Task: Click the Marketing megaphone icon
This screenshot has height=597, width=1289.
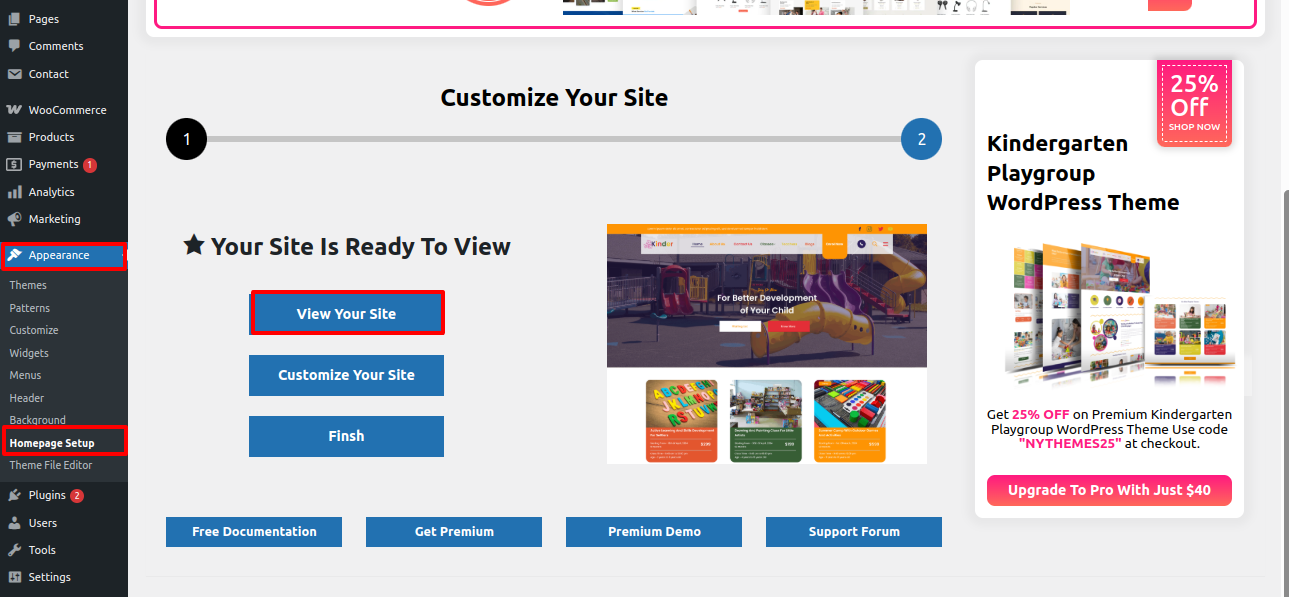Action: (14, 219)
